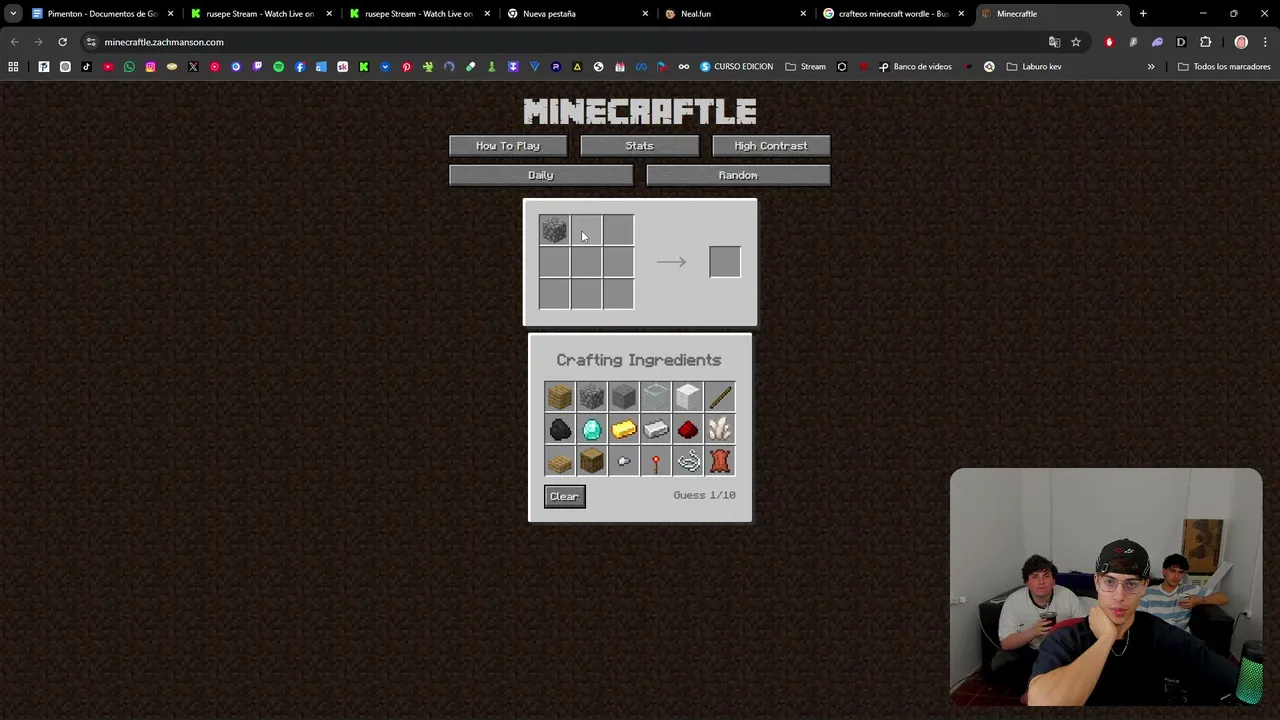Image resolution: width=1280 pixels, height=720 pixels.
Task: Expand the Laburo kev bookmarks folder
Action: click(x=1034, y=67)
